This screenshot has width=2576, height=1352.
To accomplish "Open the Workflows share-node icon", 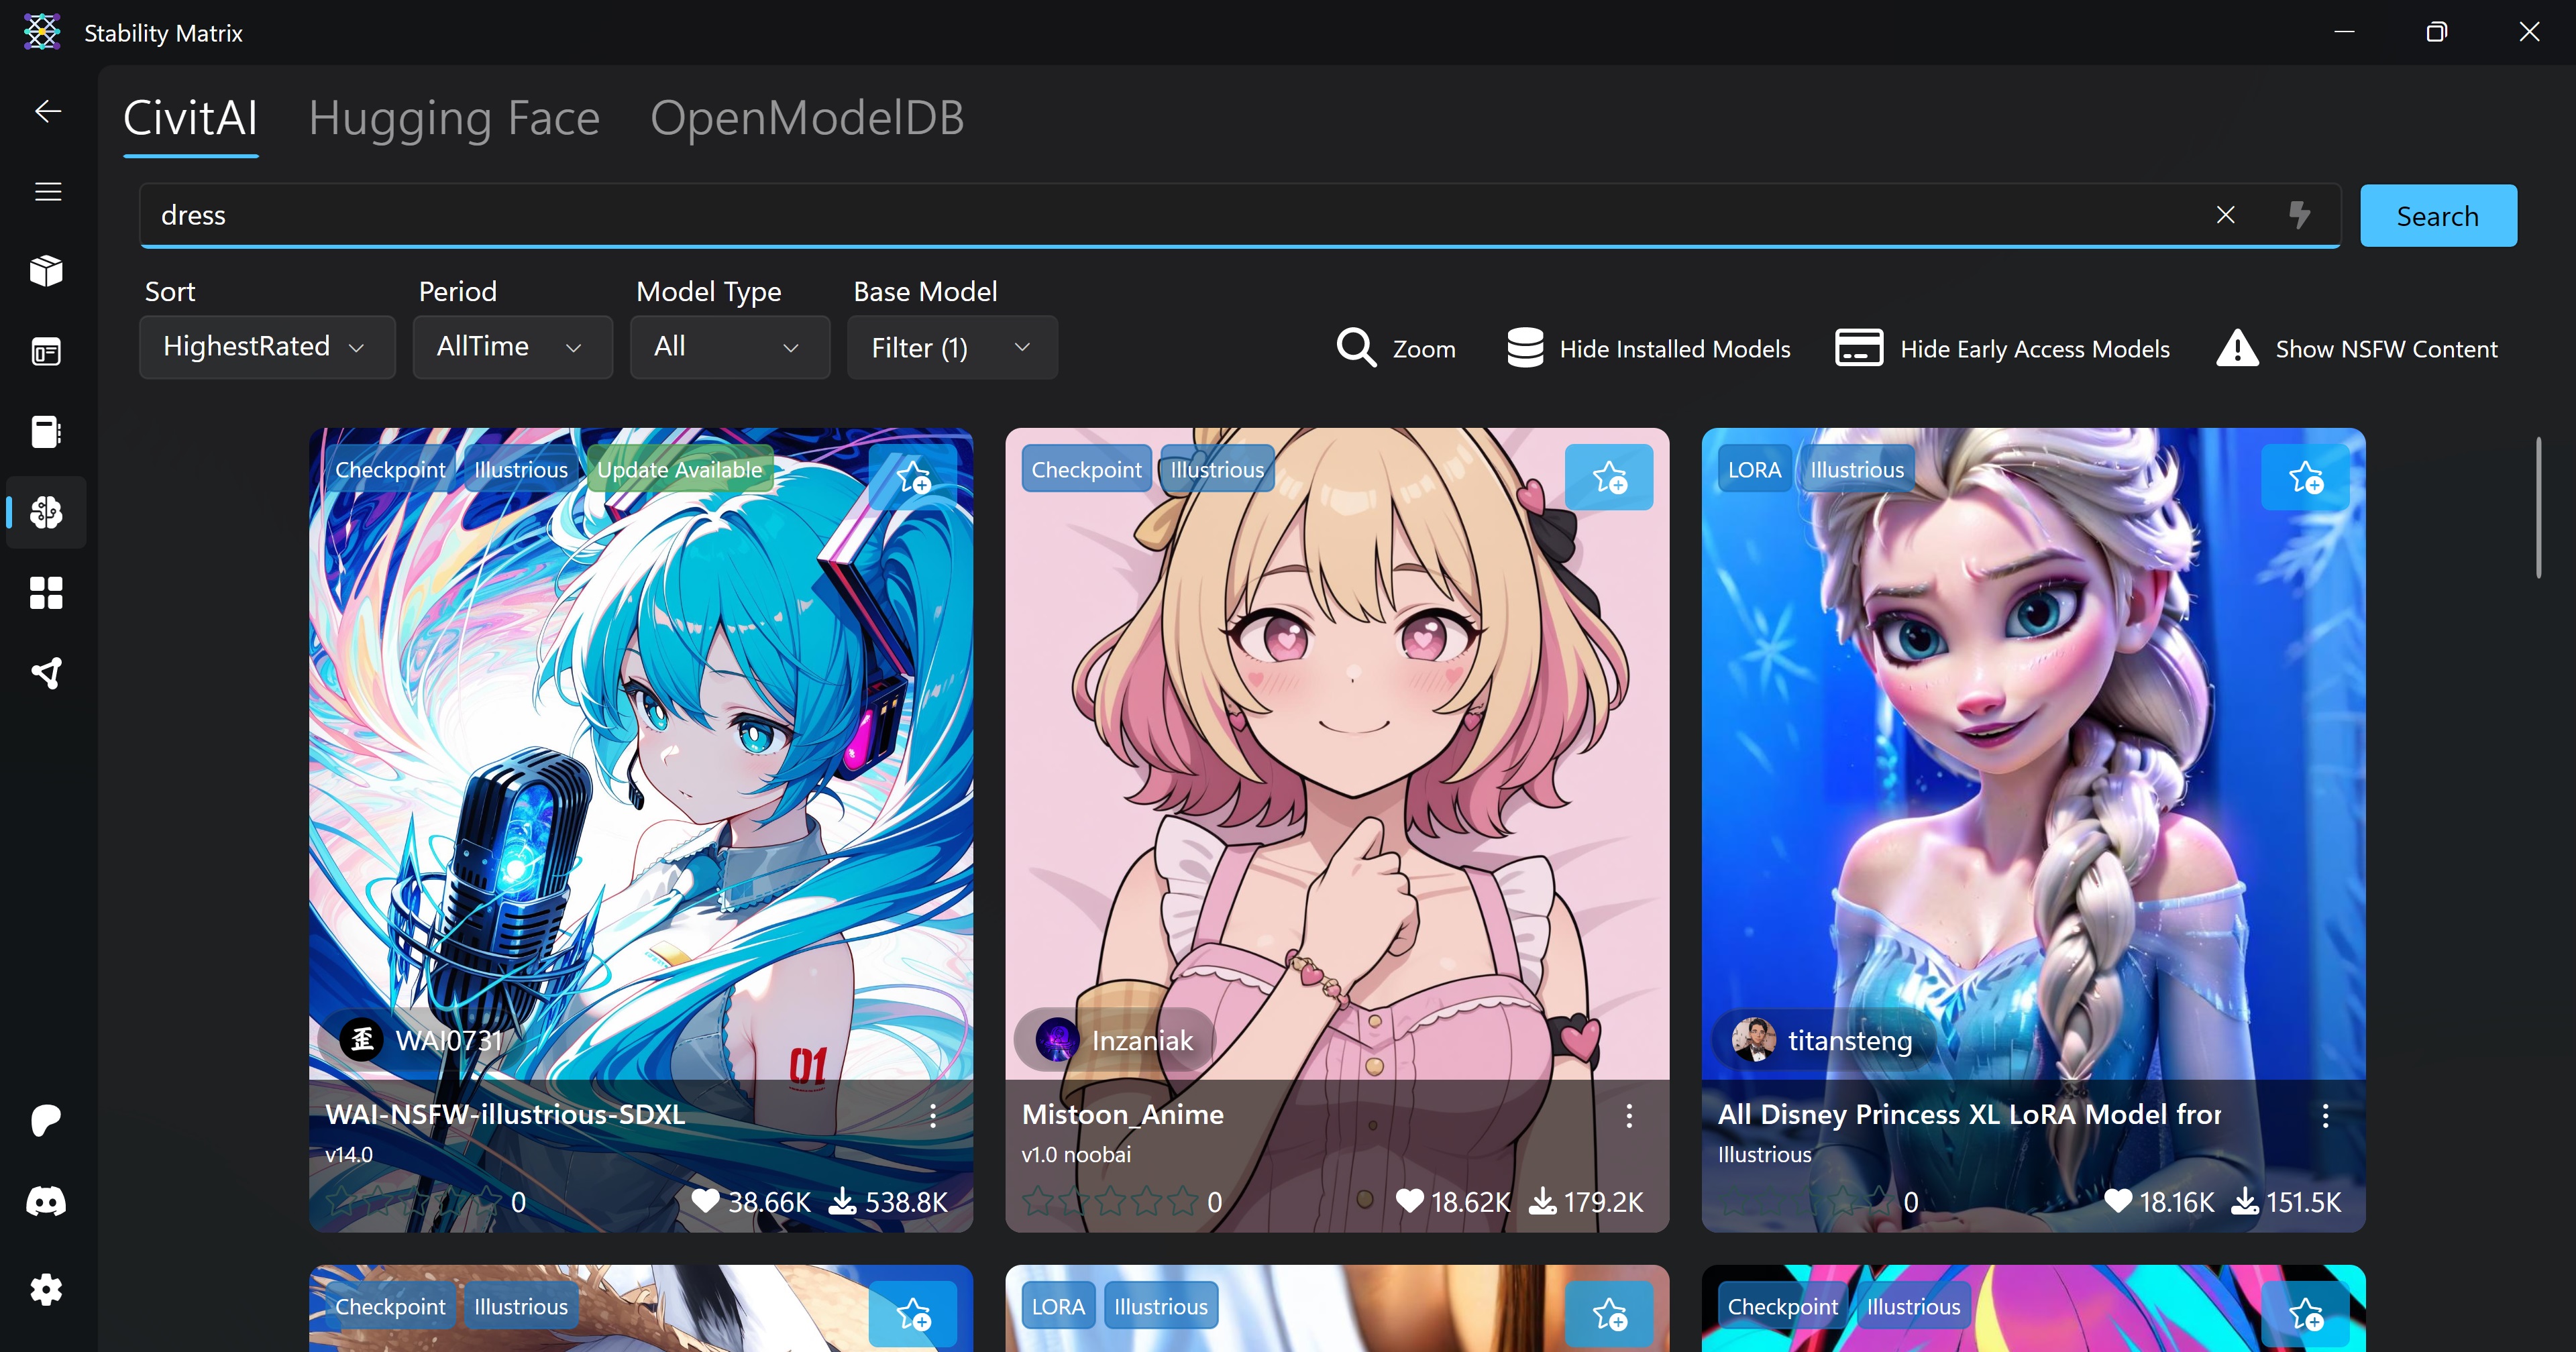I will [x=46, y=673].
